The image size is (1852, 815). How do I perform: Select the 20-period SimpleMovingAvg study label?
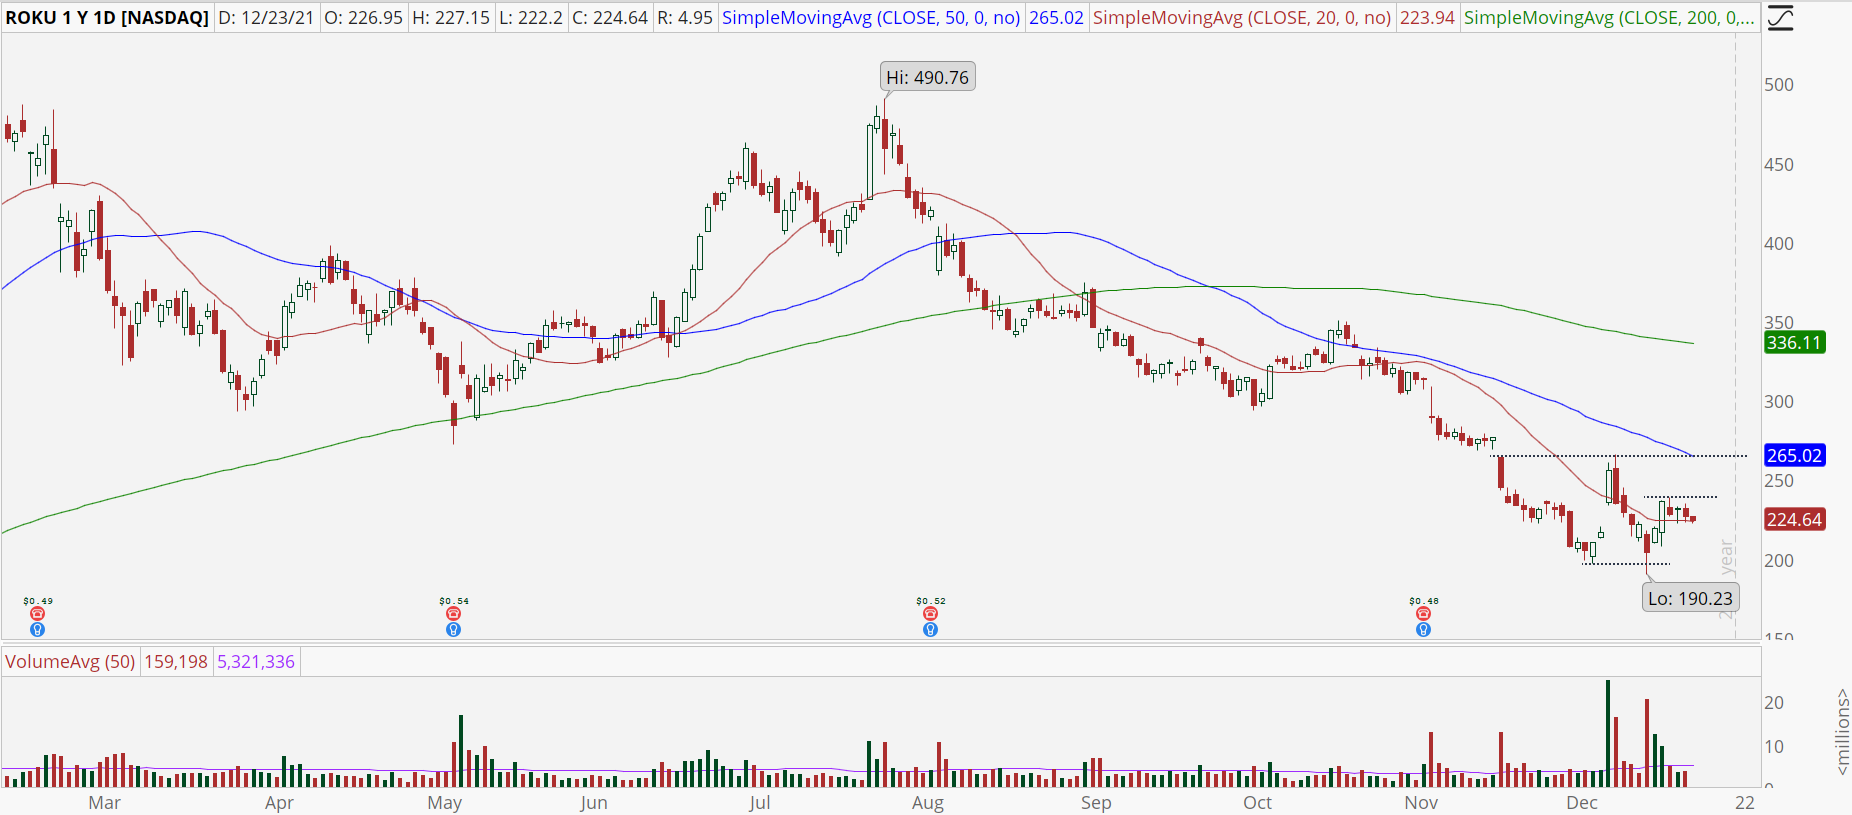coord(1242,18)
